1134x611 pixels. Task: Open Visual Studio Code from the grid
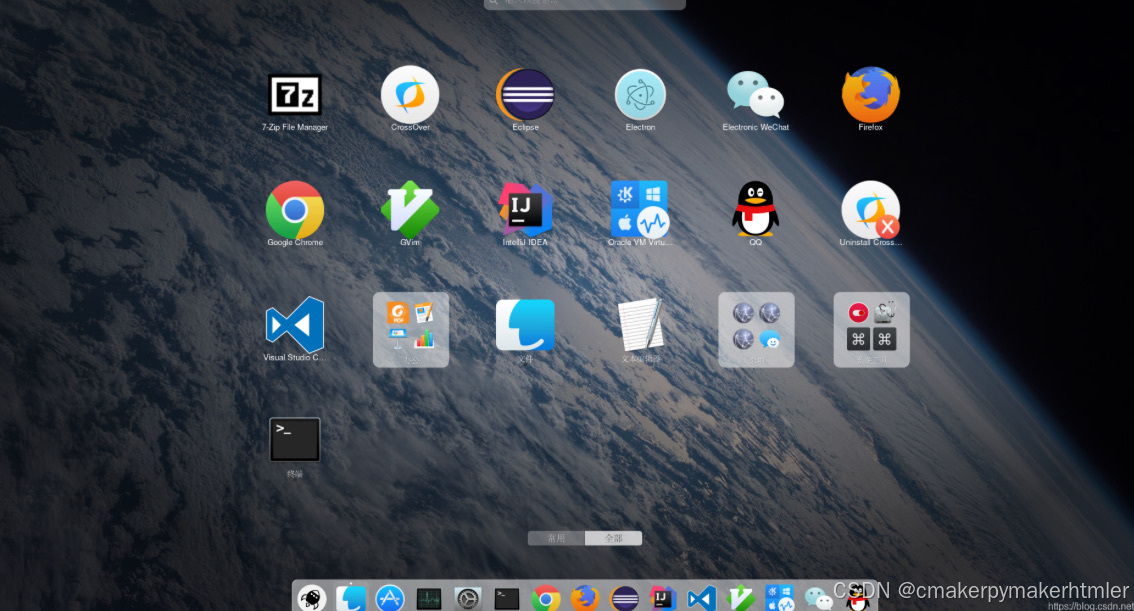(x=294, y=325)
